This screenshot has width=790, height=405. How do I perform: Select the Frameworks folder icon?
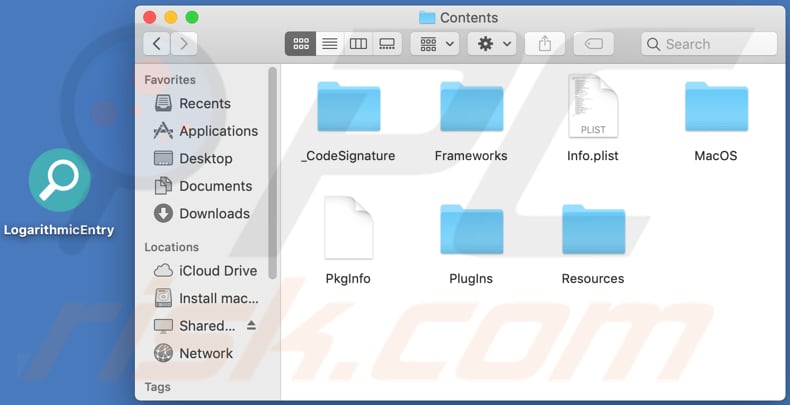pos(472,107)
